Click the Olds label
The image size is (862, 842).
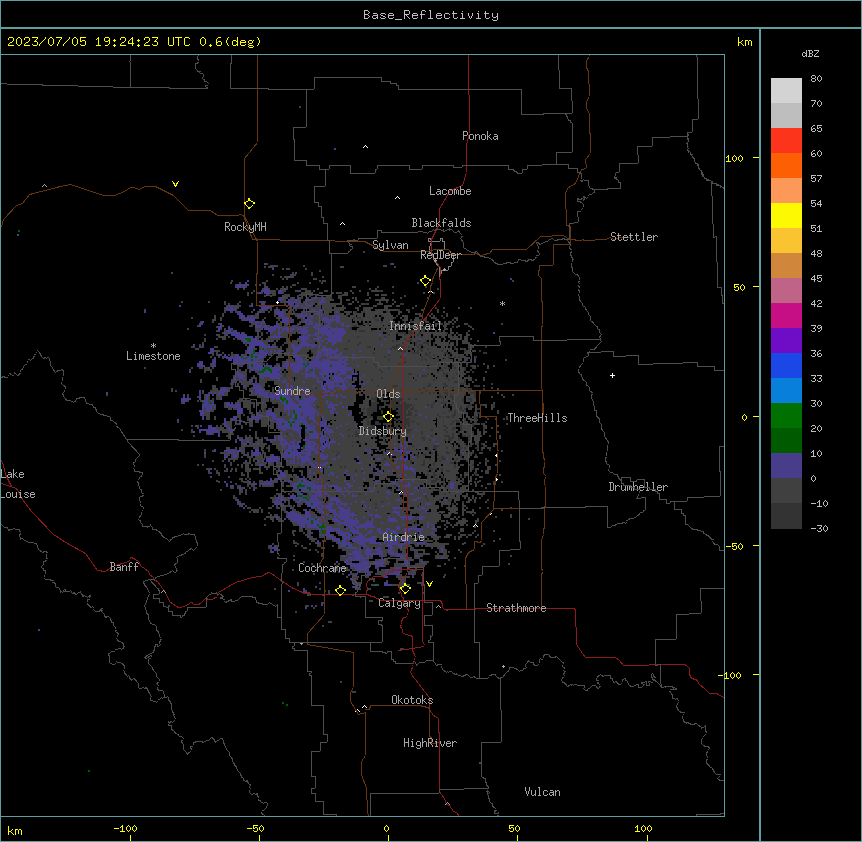click(x=388, y=394)
